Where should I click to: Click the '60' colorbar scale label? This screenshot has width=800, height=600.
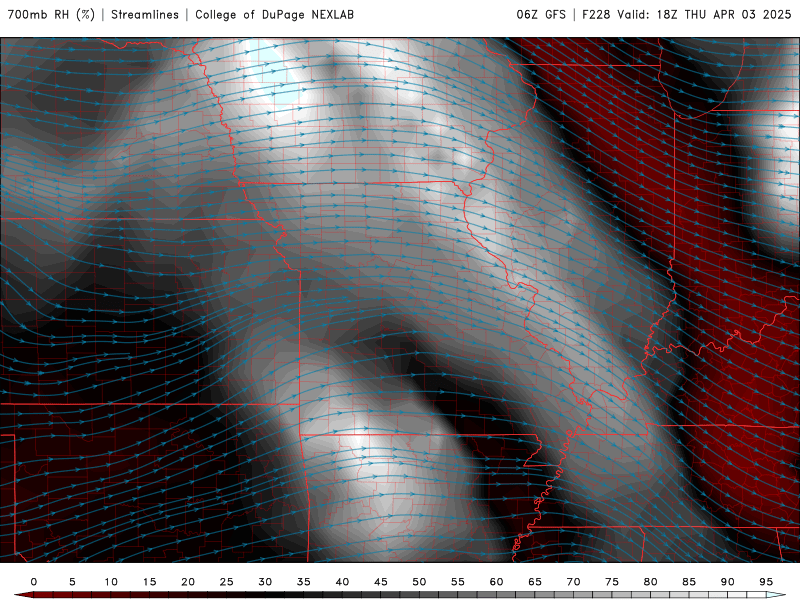(x=496, y=582)
